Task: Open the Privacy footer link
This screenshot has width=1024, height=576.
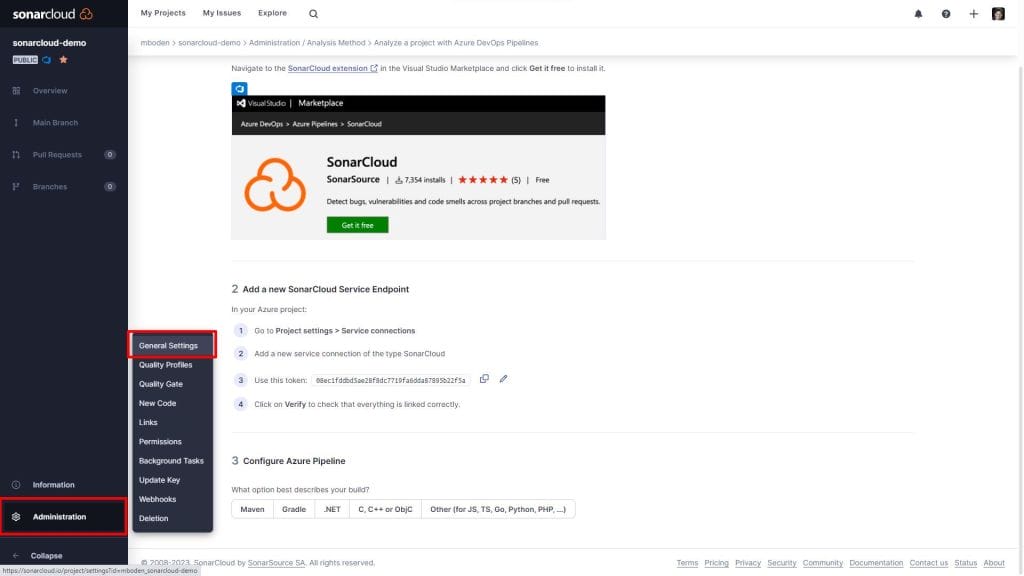Action: 748,563
